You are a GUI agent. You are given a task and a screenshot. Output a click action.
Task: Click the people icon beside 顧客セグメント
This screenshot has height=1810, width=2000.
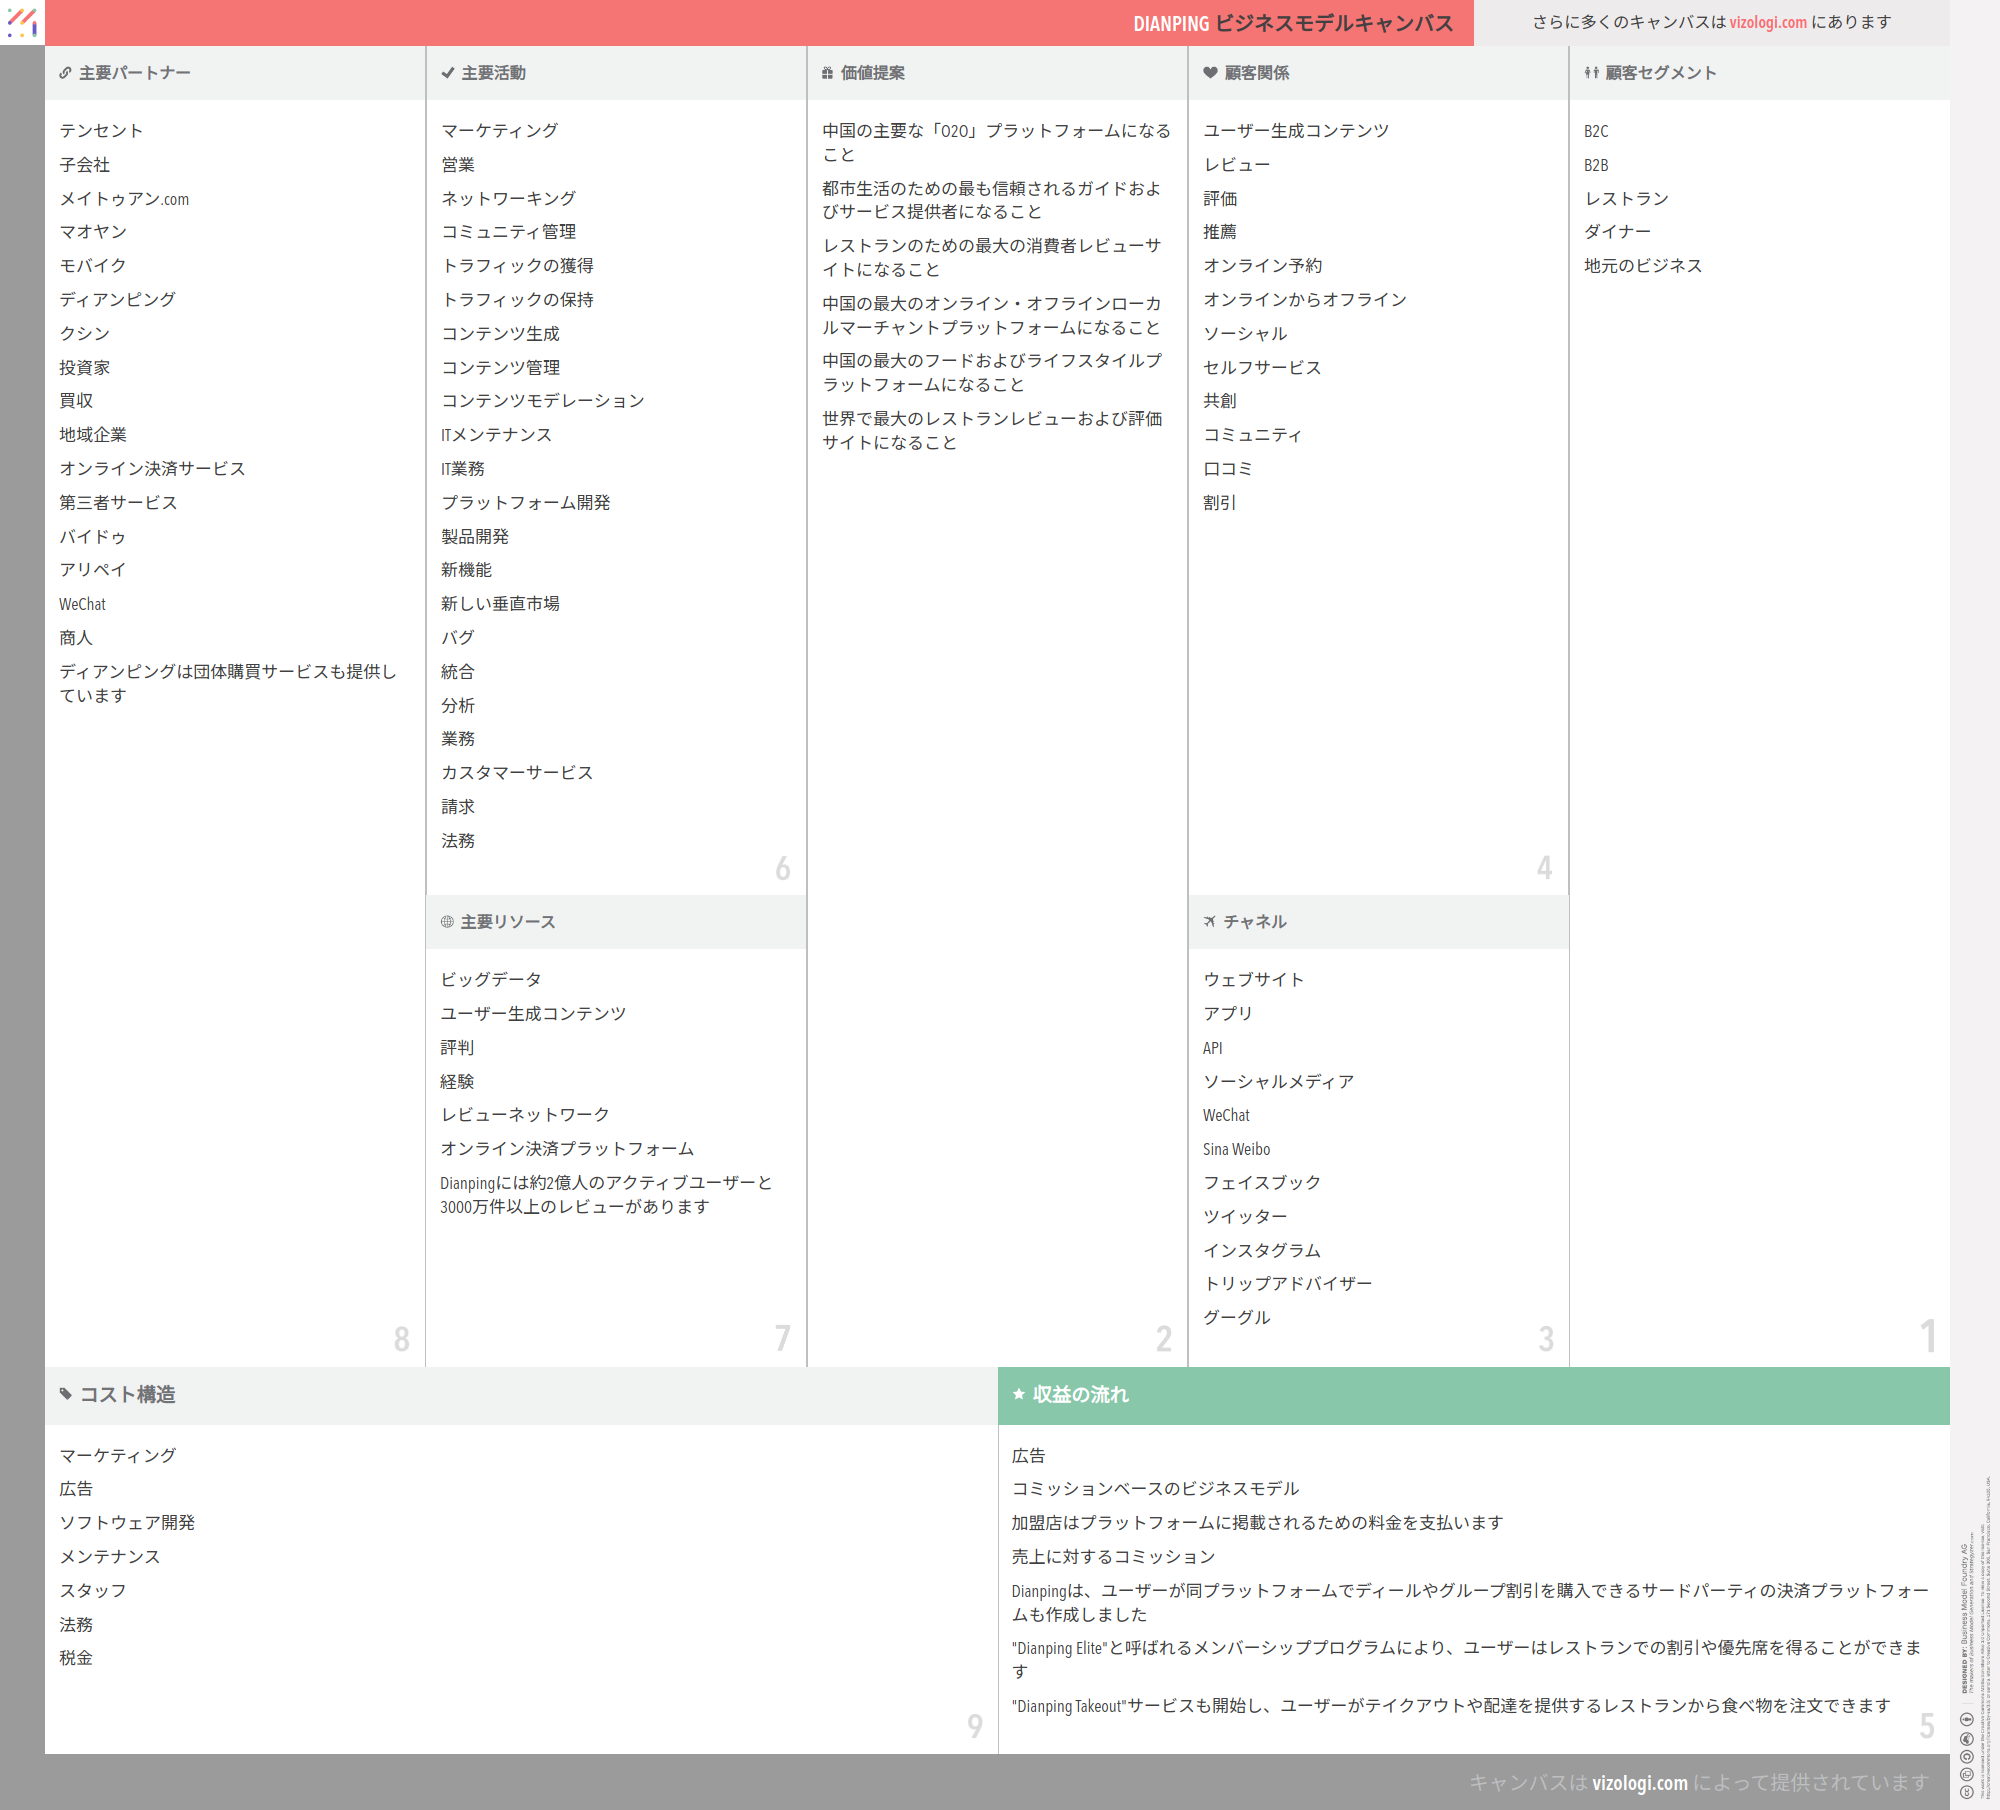point(1591,73)
